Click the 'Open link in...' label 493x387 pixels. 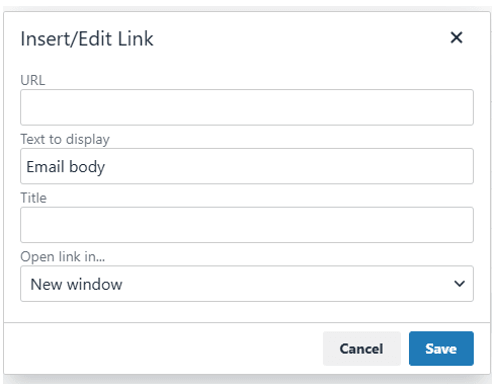tap(63, 257)
